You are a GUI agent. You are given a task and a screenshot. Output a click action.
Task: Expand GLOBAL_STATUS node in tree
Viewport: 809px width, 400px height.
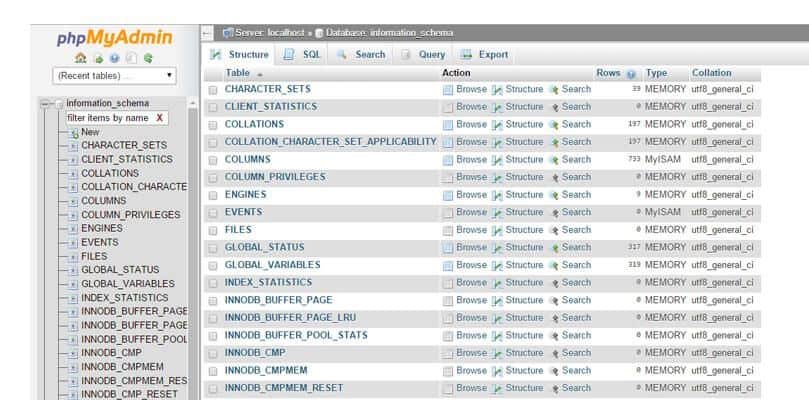(x=73, y=270)
